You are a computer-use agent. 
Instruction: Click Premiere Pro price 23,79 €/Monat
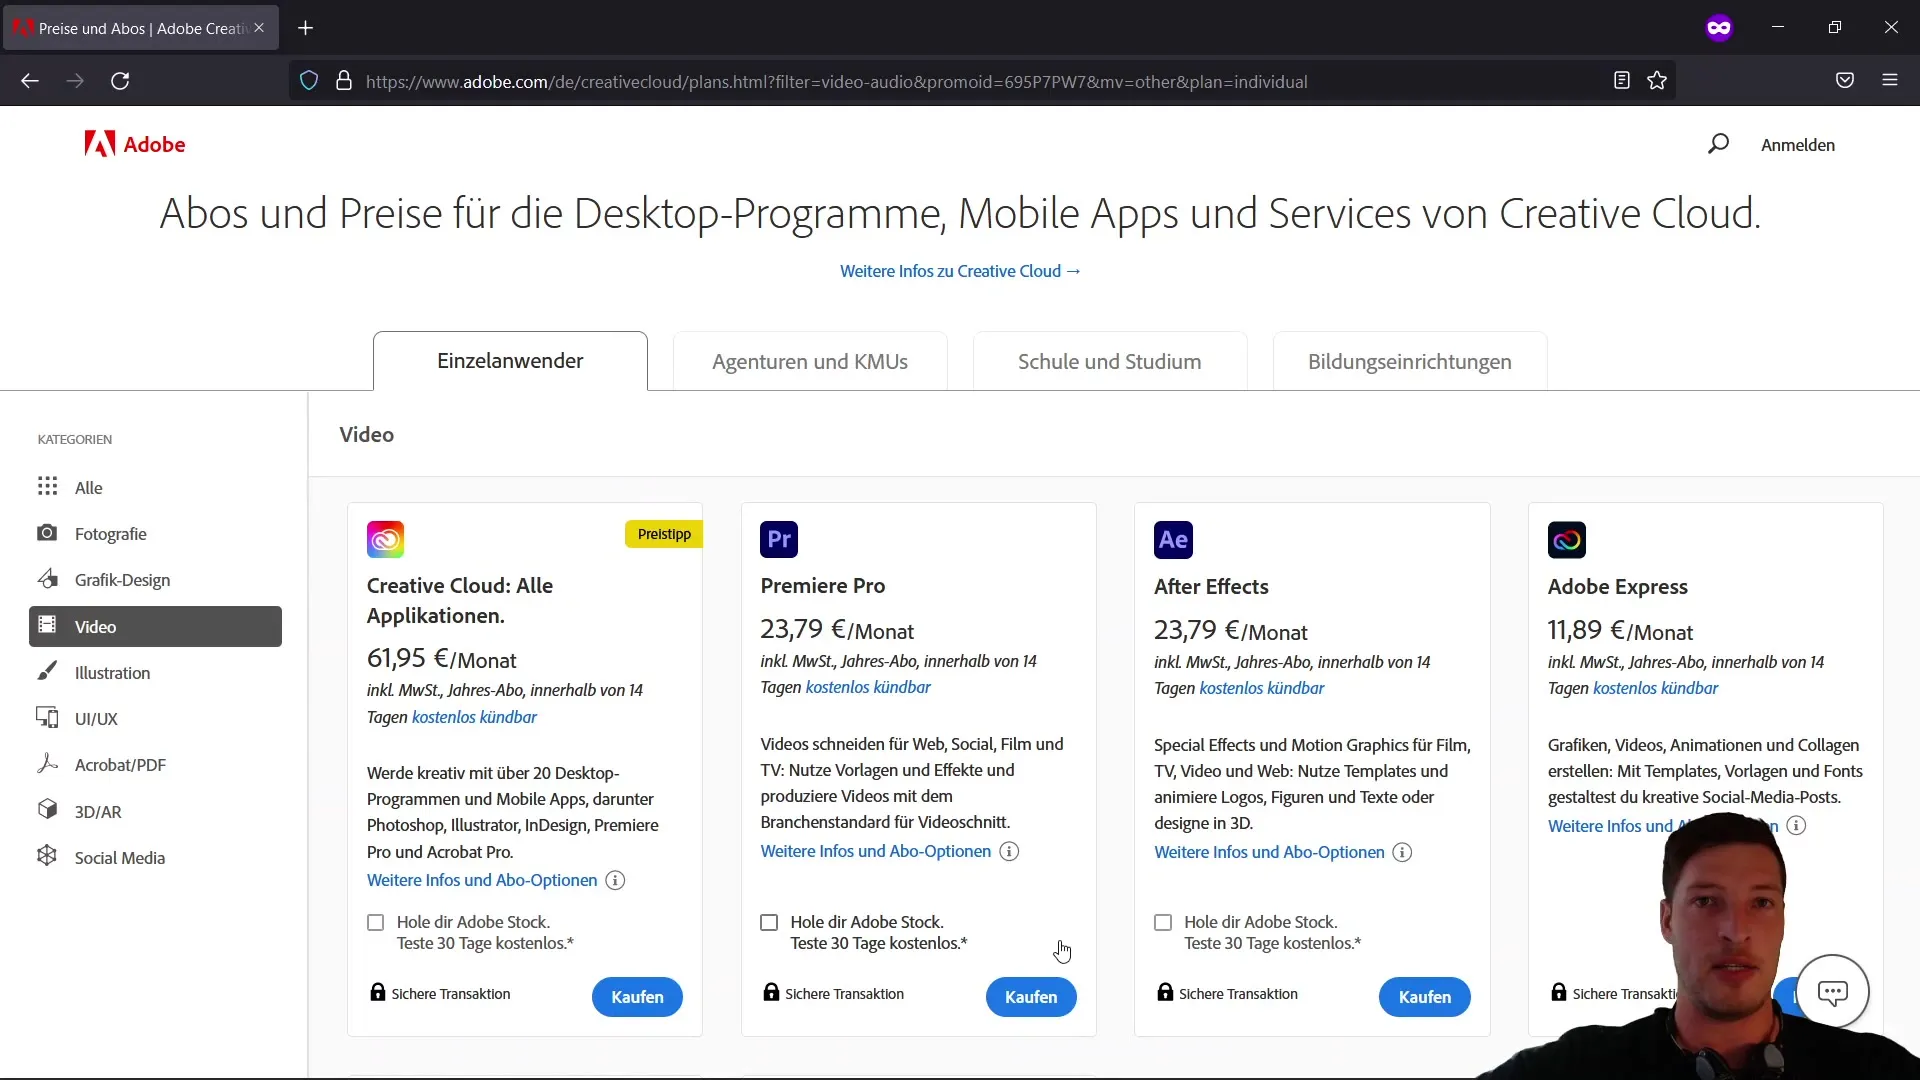(837, 630)
